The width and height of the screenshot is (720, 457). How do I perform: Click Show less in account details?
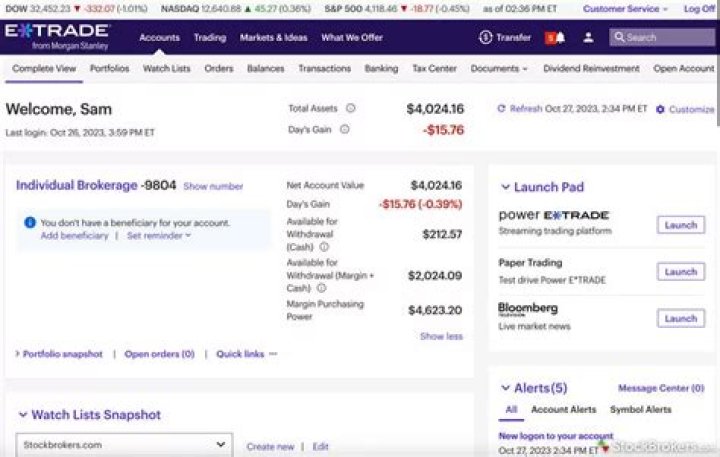[441, 336]
